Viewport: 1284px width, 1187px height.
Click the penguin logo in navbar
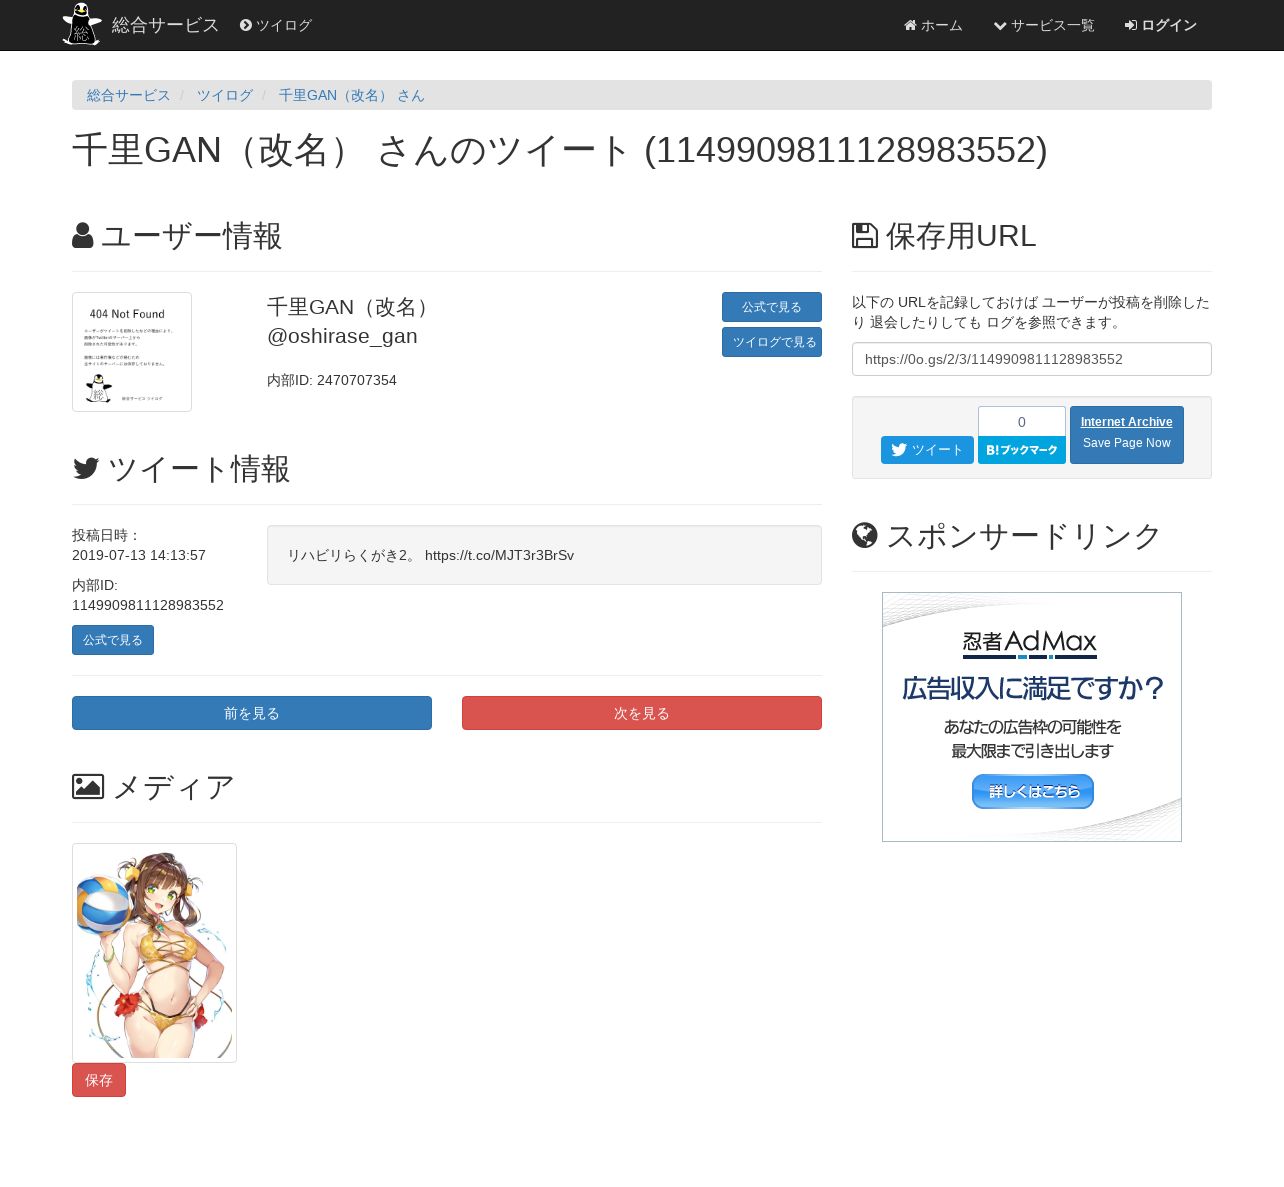point(82,24)
